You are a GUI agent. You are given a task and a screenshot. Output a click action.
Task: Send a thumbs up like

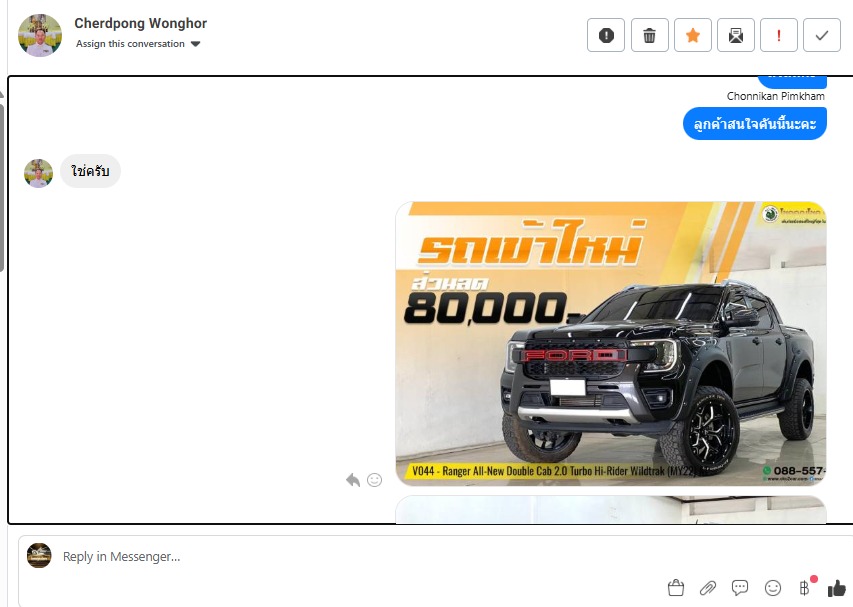(837, 587)
